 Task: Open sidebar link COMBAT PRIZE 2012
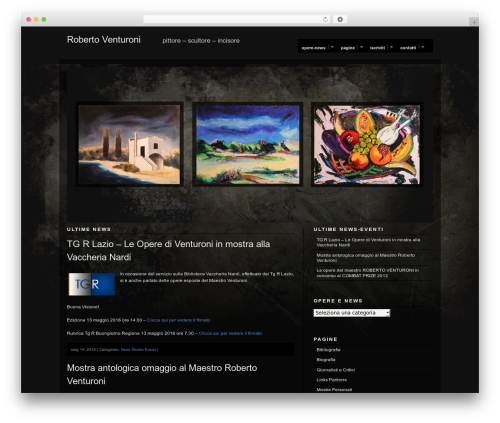pos(368,273)
